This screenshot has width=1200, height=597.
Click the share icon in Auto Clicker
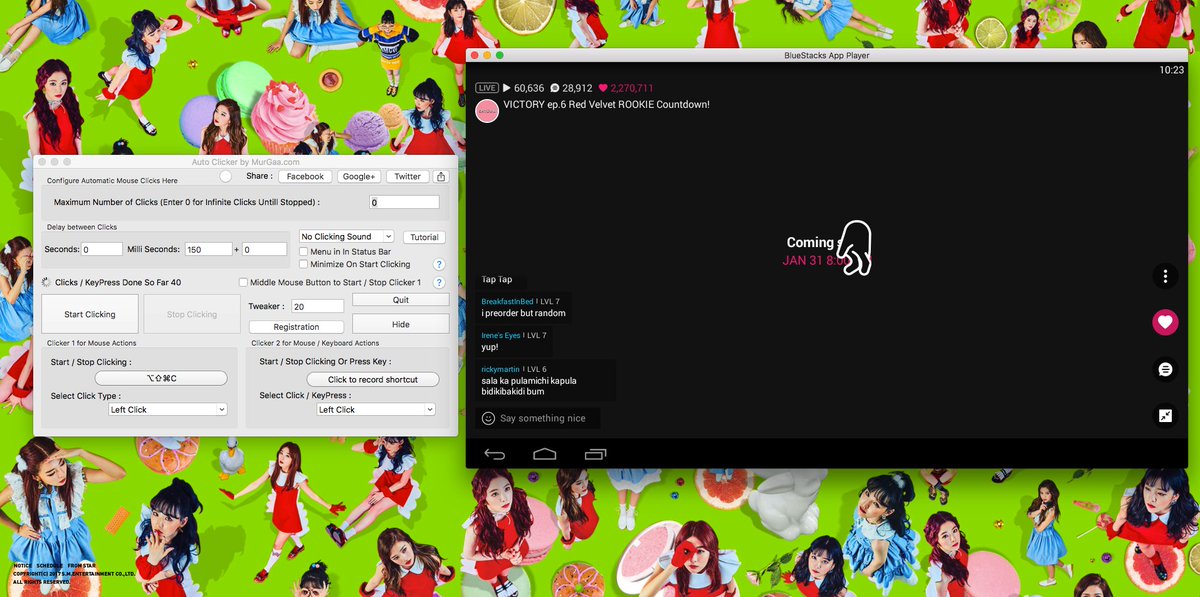tap(442, 176)
